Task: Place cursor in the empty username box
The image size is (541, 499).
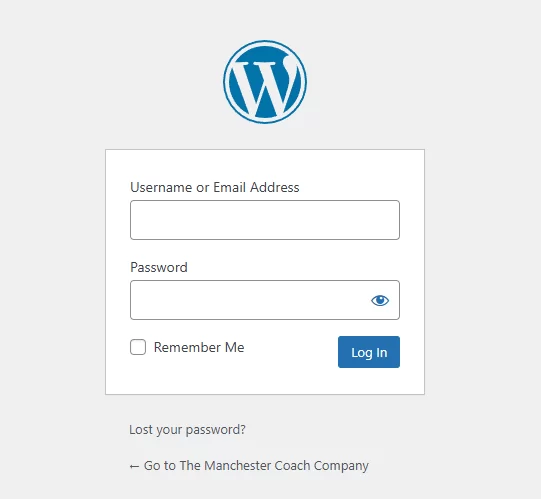Action: [x=265, y=220]
